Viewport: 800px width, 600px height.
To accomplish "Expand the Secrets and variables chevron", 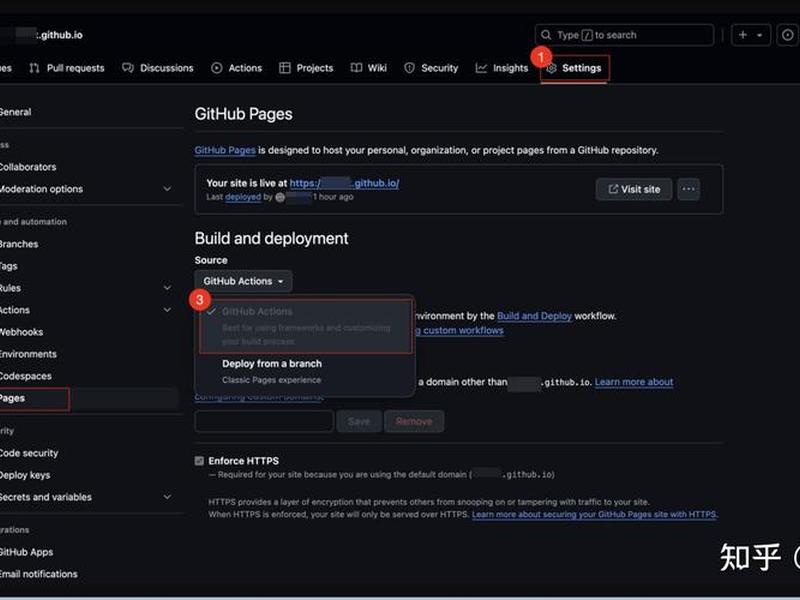I will tap(167, 497).
